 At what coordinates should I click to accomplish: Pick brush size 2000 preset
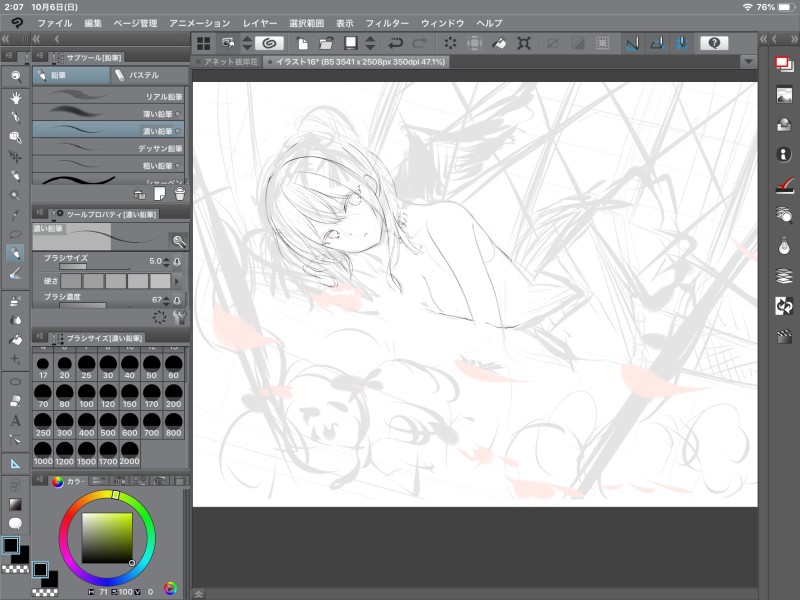130,453
